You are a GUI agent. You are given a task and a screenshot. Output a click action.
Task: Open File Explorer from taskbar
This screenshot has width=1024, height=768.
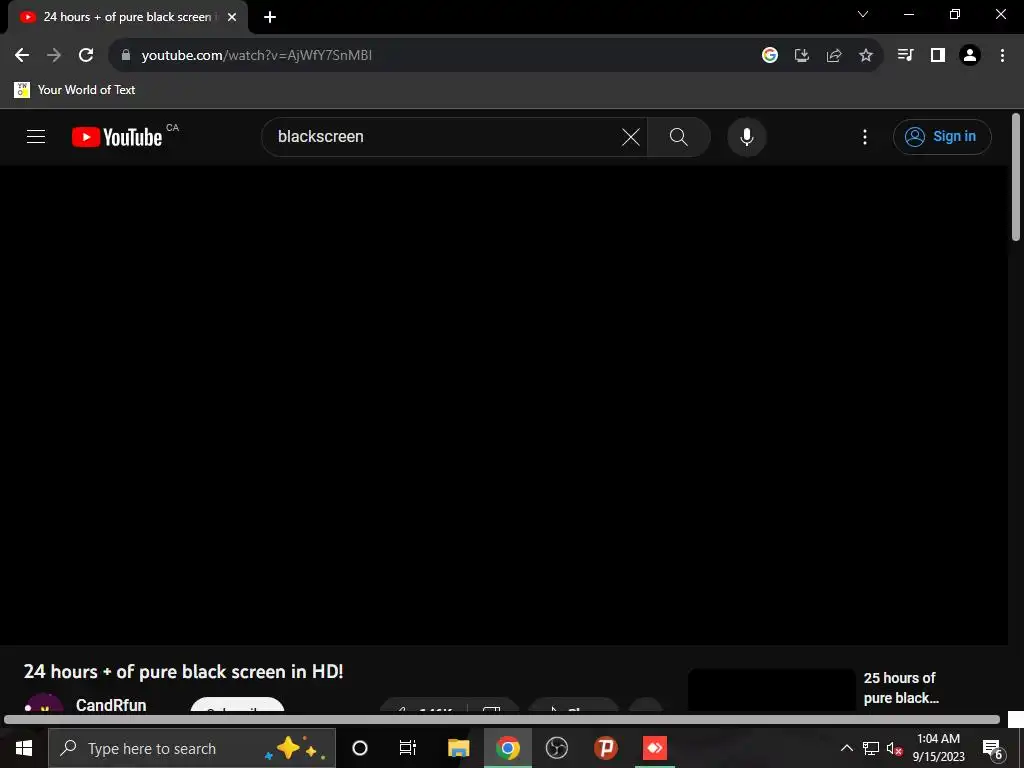coord(458,748)
